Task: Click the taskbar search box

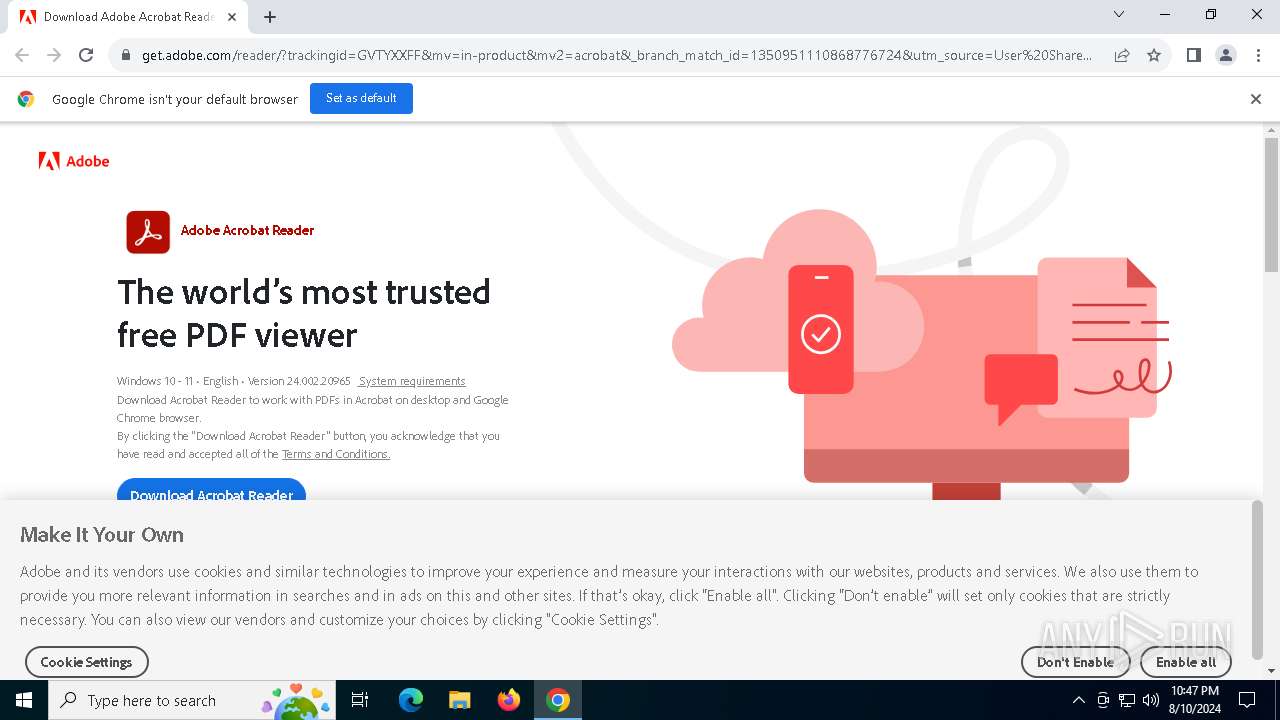Action: pyautogui.click(x=190, y=700)
